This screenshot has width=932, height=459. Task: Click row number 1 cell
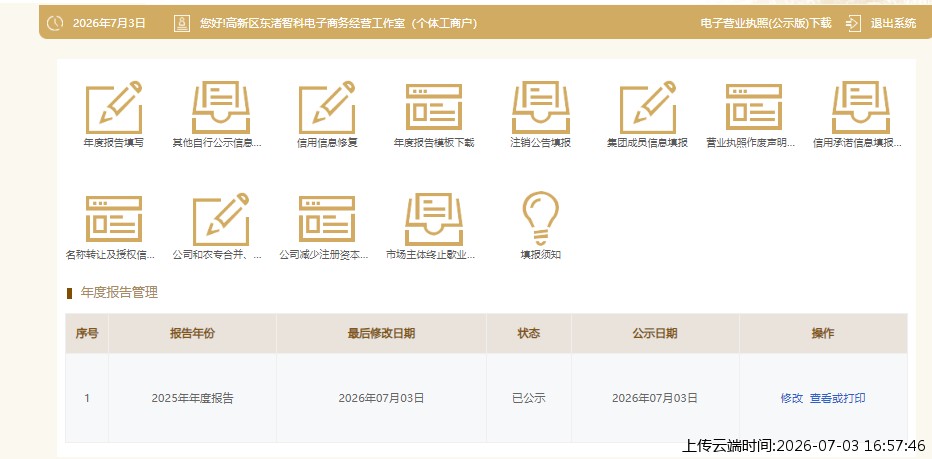pyautogui.click(x=87, y=398)
